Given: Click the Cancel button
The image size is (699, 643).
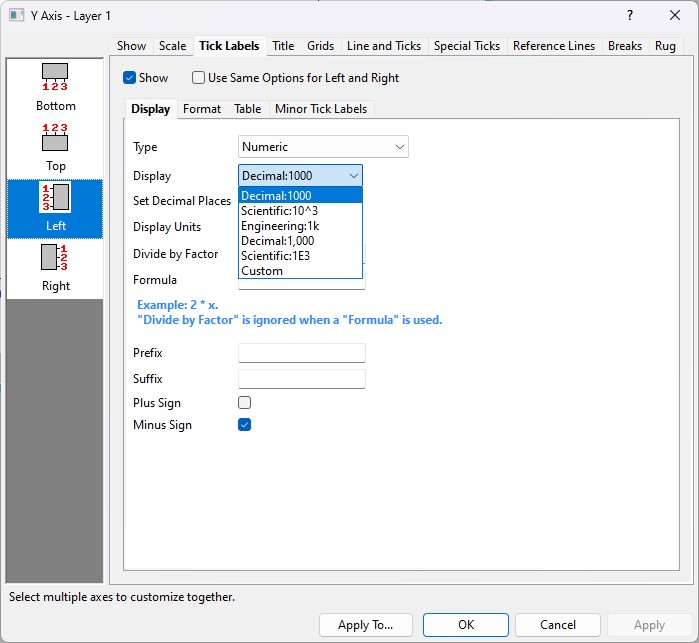Looking at the screenshot, I should (x=558, y=625).
